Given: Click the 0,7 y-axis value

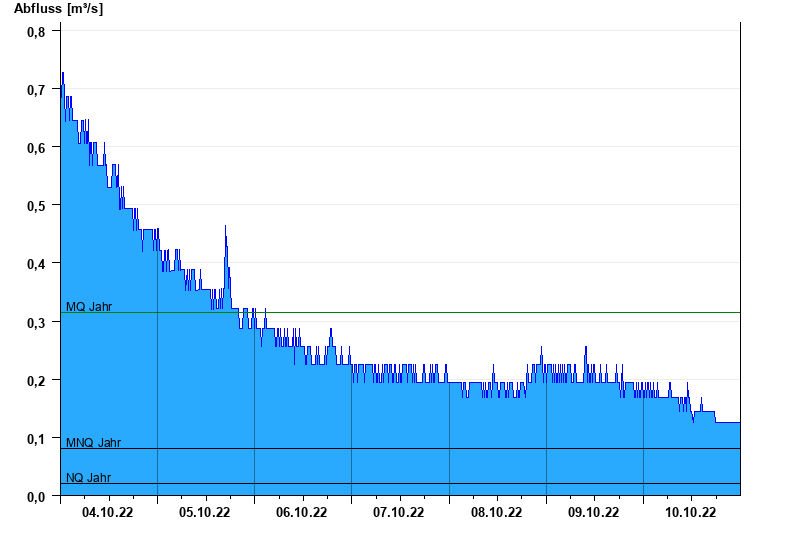Looking at the screenshot, I should (36, 90).
